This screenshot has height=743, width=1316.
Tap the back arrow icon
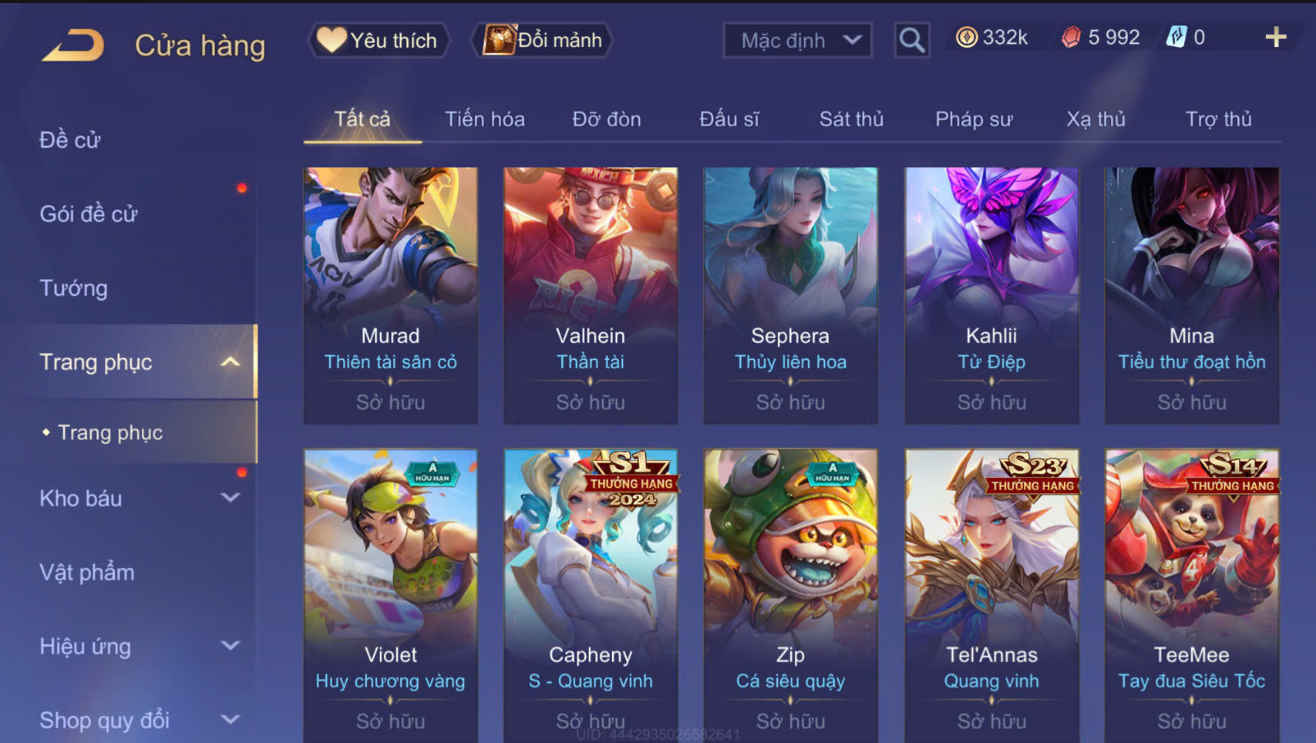73,45
